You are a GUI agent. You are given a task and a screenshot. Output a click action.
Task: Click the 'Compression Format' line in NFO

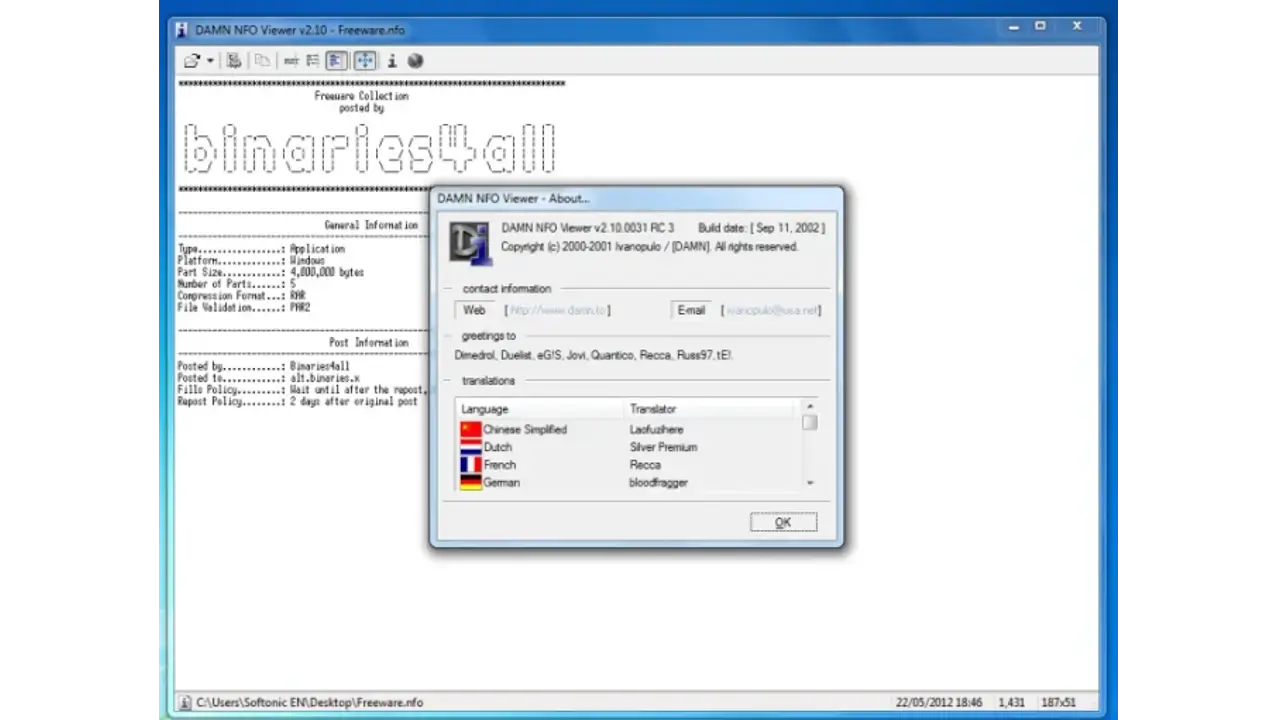(243, 296)
